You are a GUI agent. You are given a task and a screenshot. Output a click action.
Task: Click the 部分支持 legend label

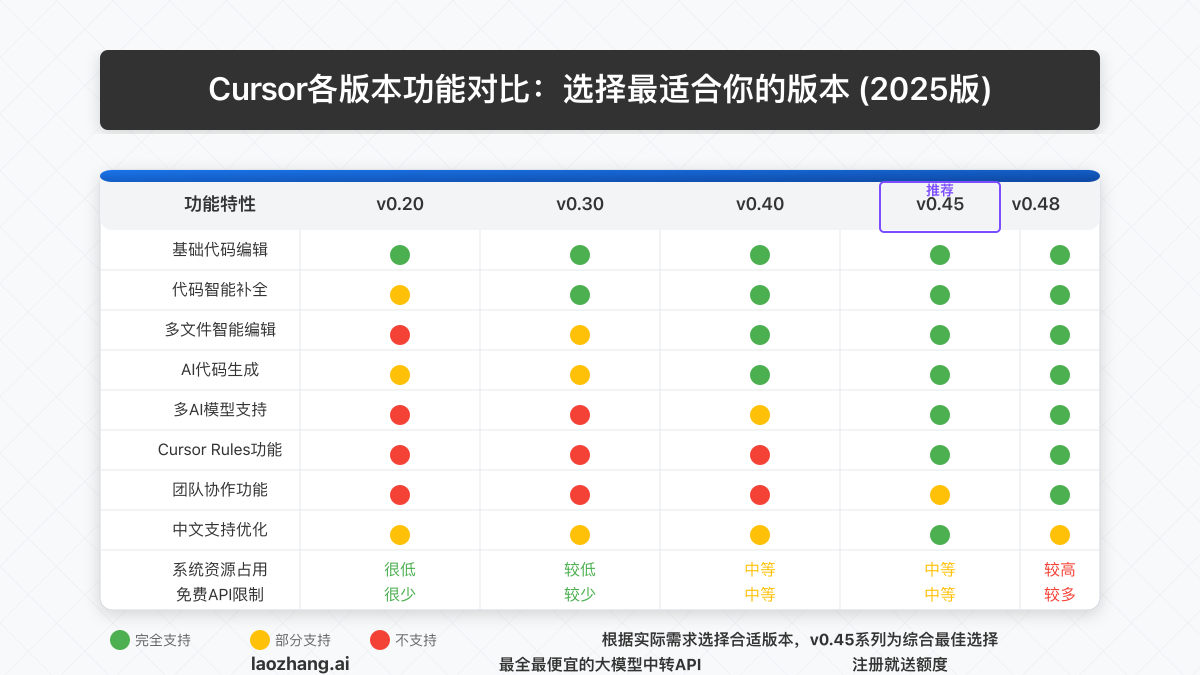pos(303,640)
